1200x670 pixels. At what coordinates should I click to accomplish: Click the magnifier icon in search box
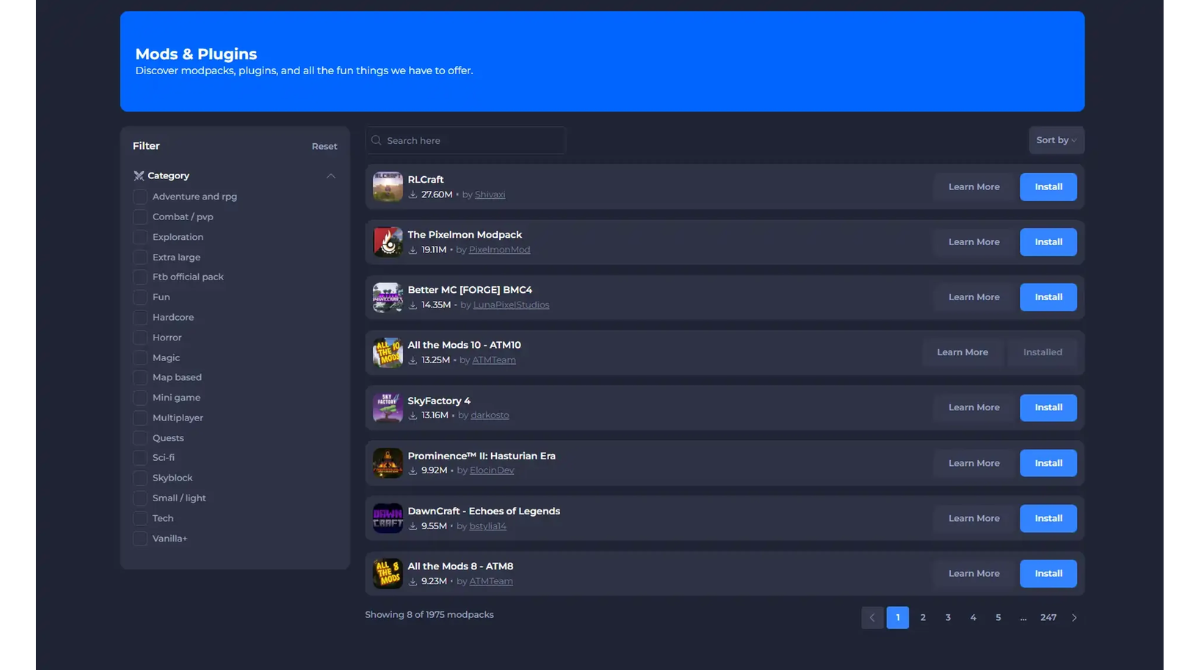coord(377,141)
